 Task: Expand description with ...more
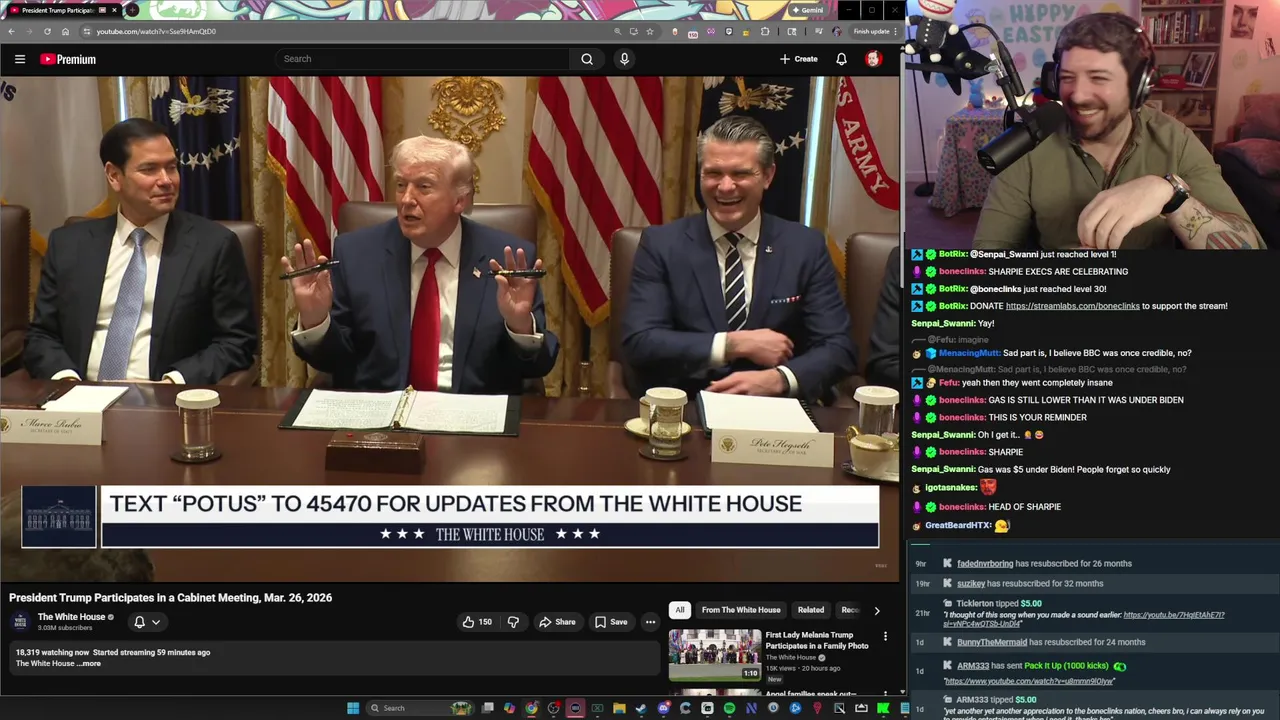(x=90, y=664)
